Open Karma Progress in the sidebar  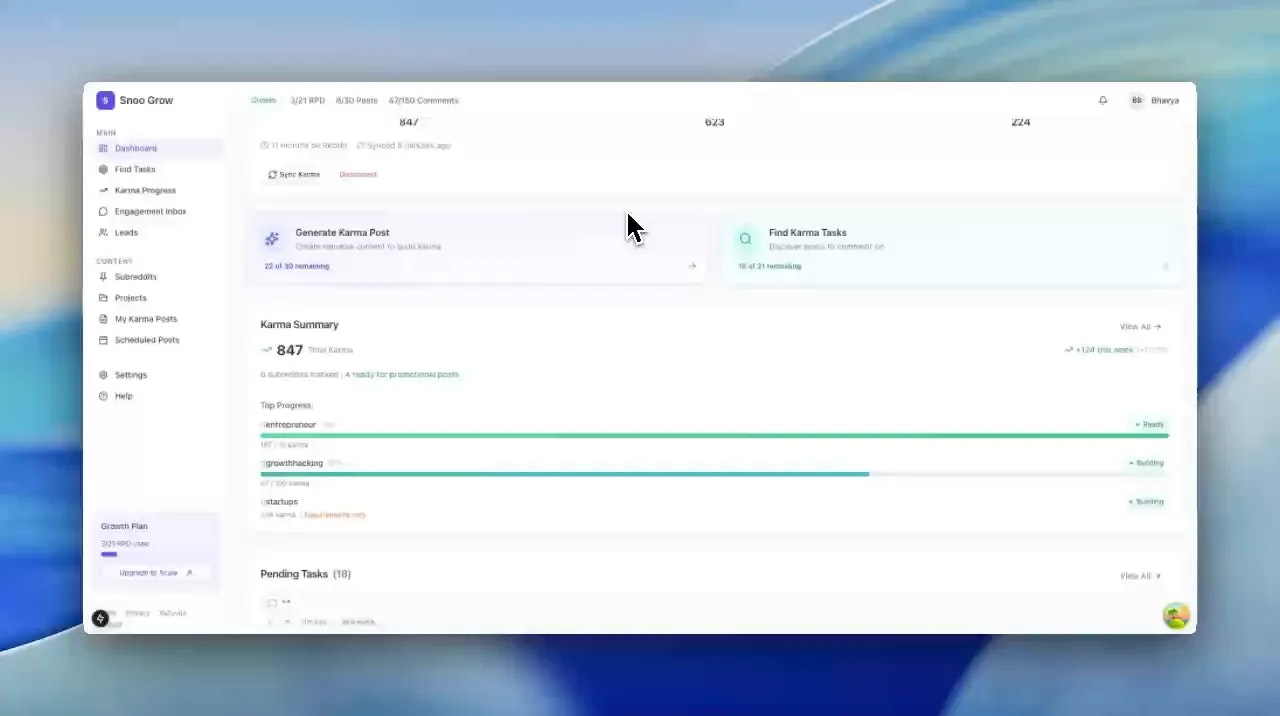[144, 190]
